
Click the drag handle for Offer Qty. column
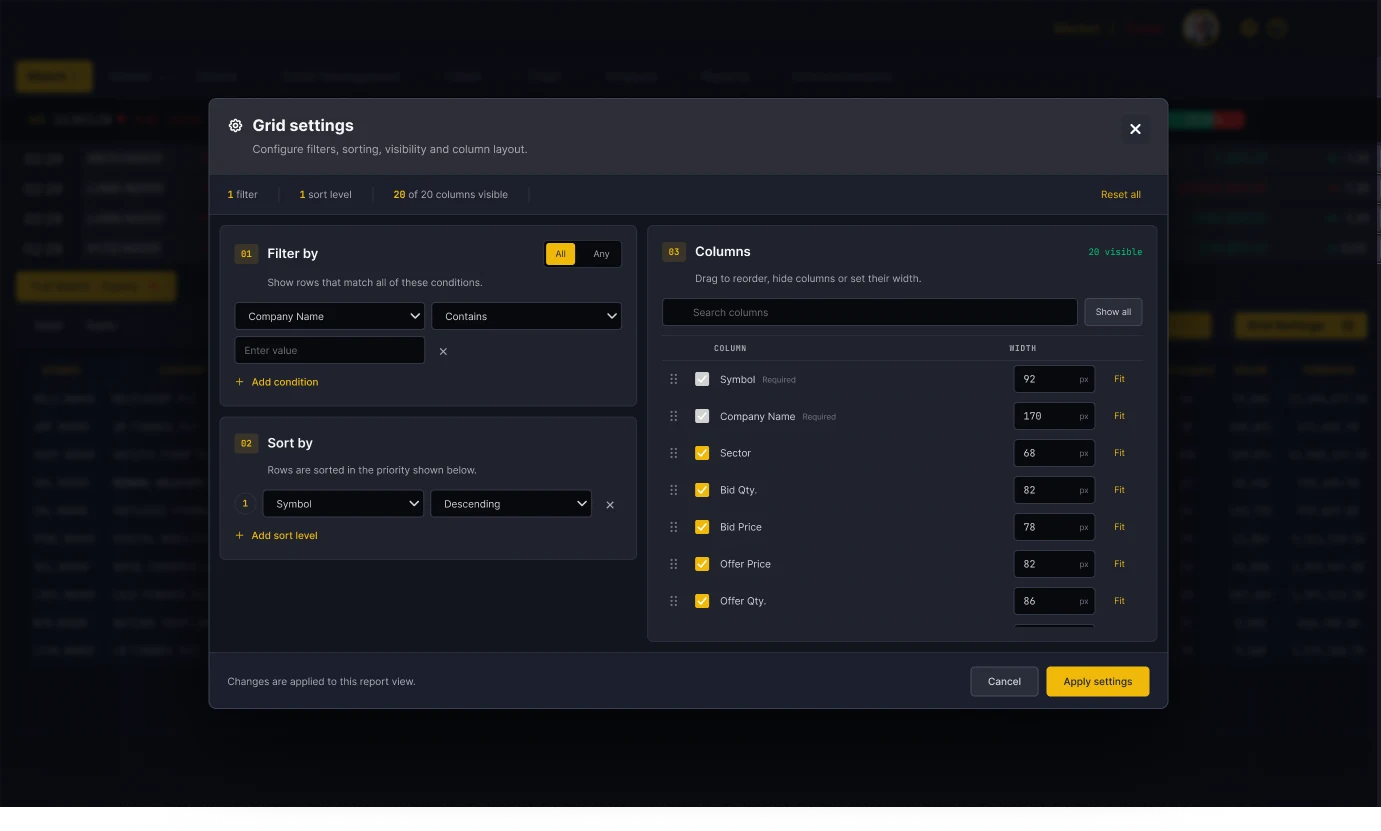pyautogui.click(x=674, y=601)
